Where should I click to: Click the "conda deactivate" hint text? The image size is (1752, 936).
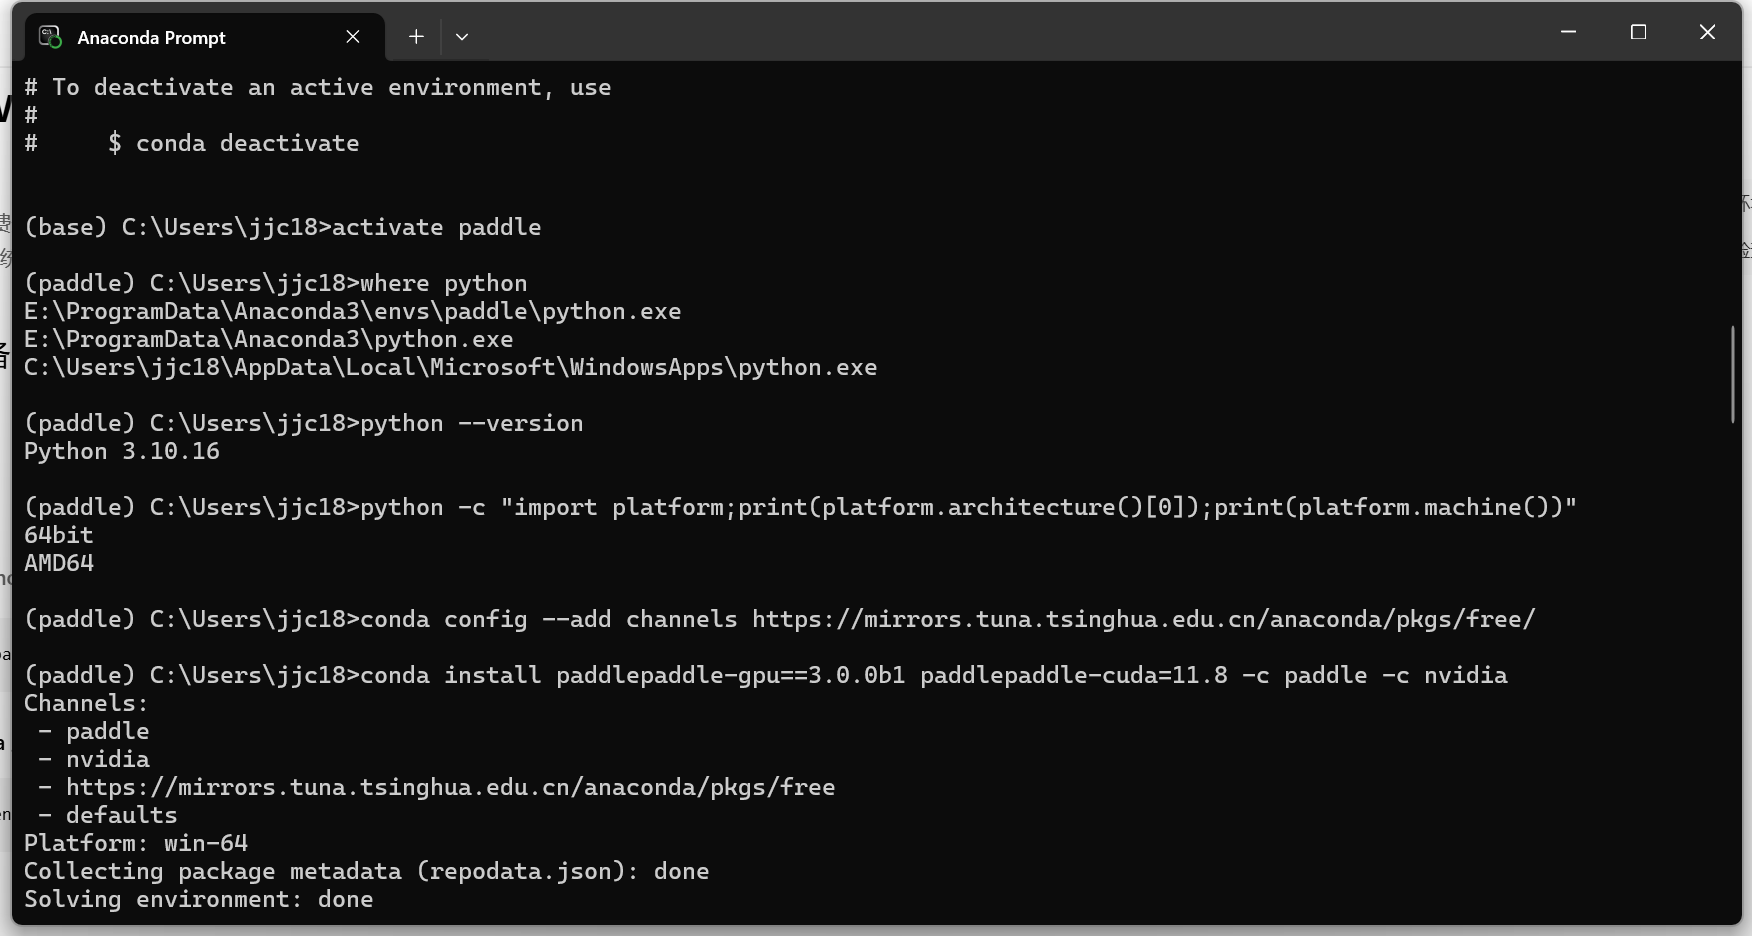[247, 143]
